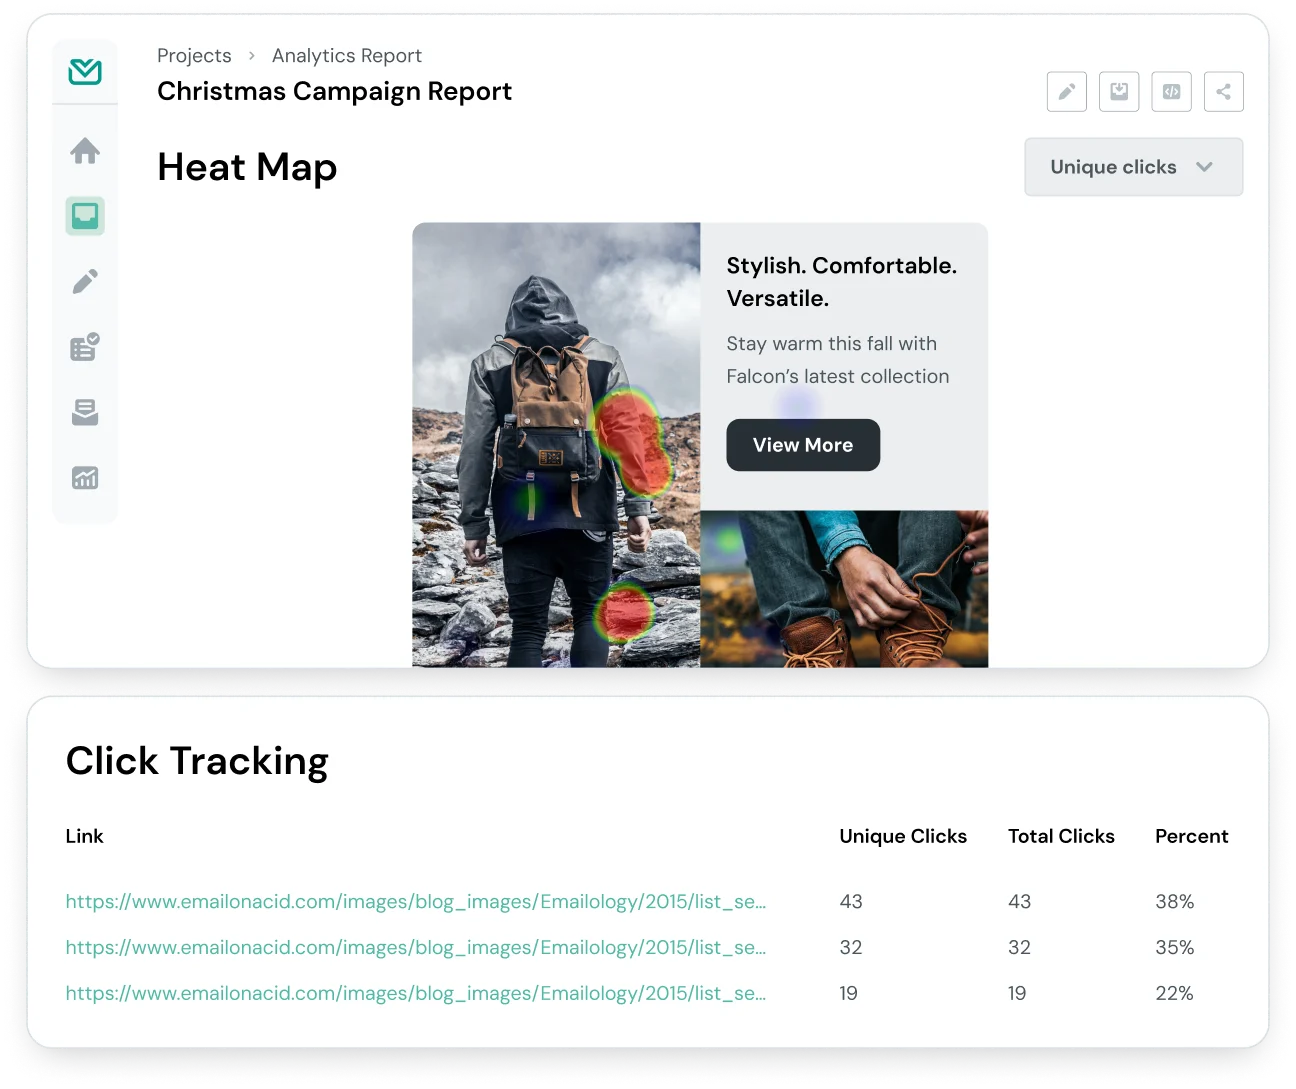Go to Home via the sidebar house icon

[85, 151]
